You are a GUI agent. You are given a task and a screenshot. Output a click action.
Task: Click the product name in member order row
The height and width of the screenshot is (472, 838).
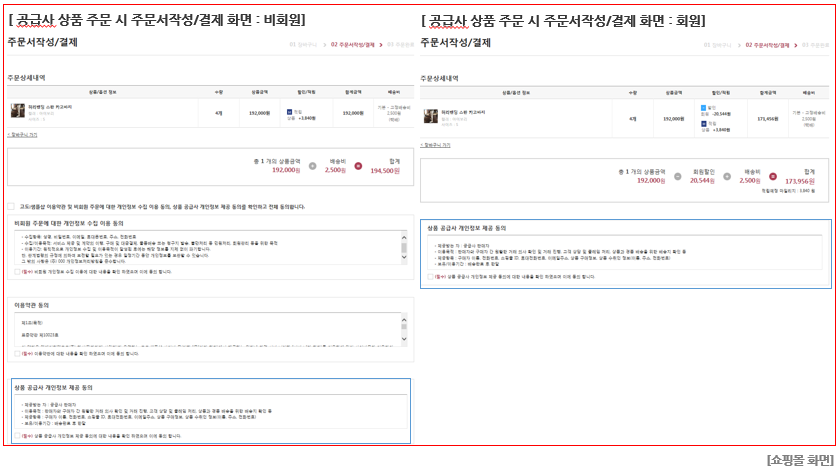[x=463, y=112]
